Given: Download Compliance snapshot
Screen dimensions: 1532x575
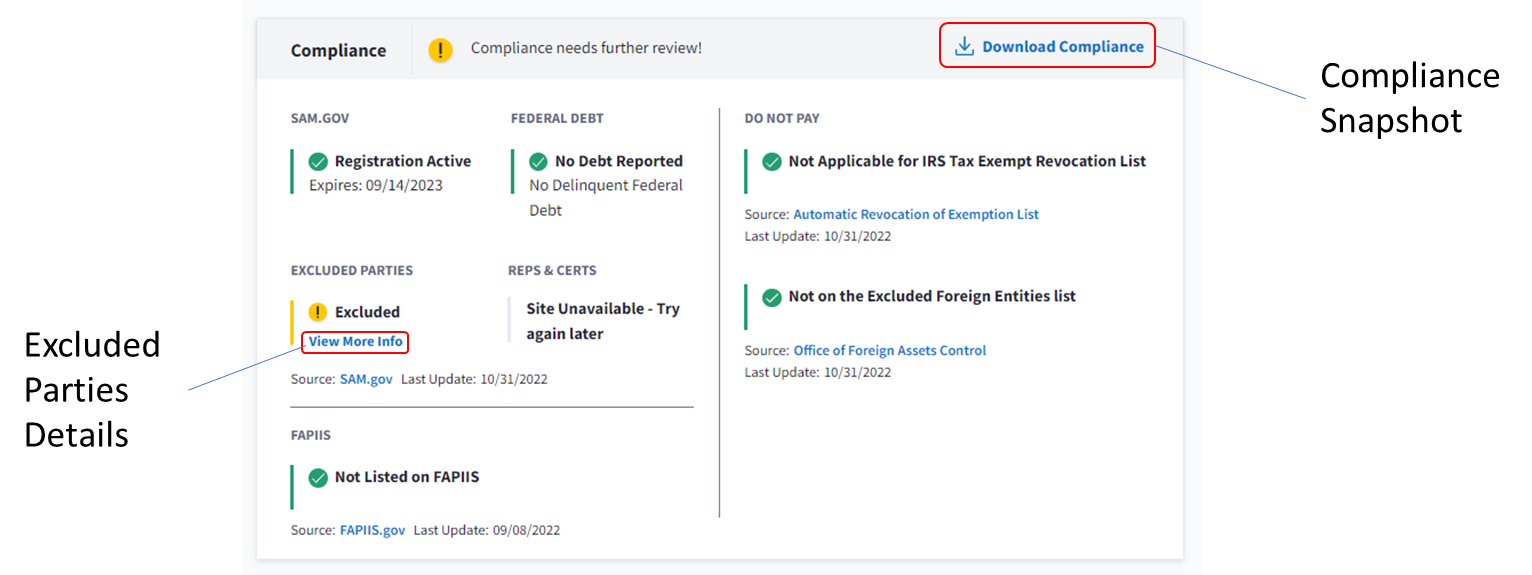Looking at the screenshot, I should pos(1062,47).
